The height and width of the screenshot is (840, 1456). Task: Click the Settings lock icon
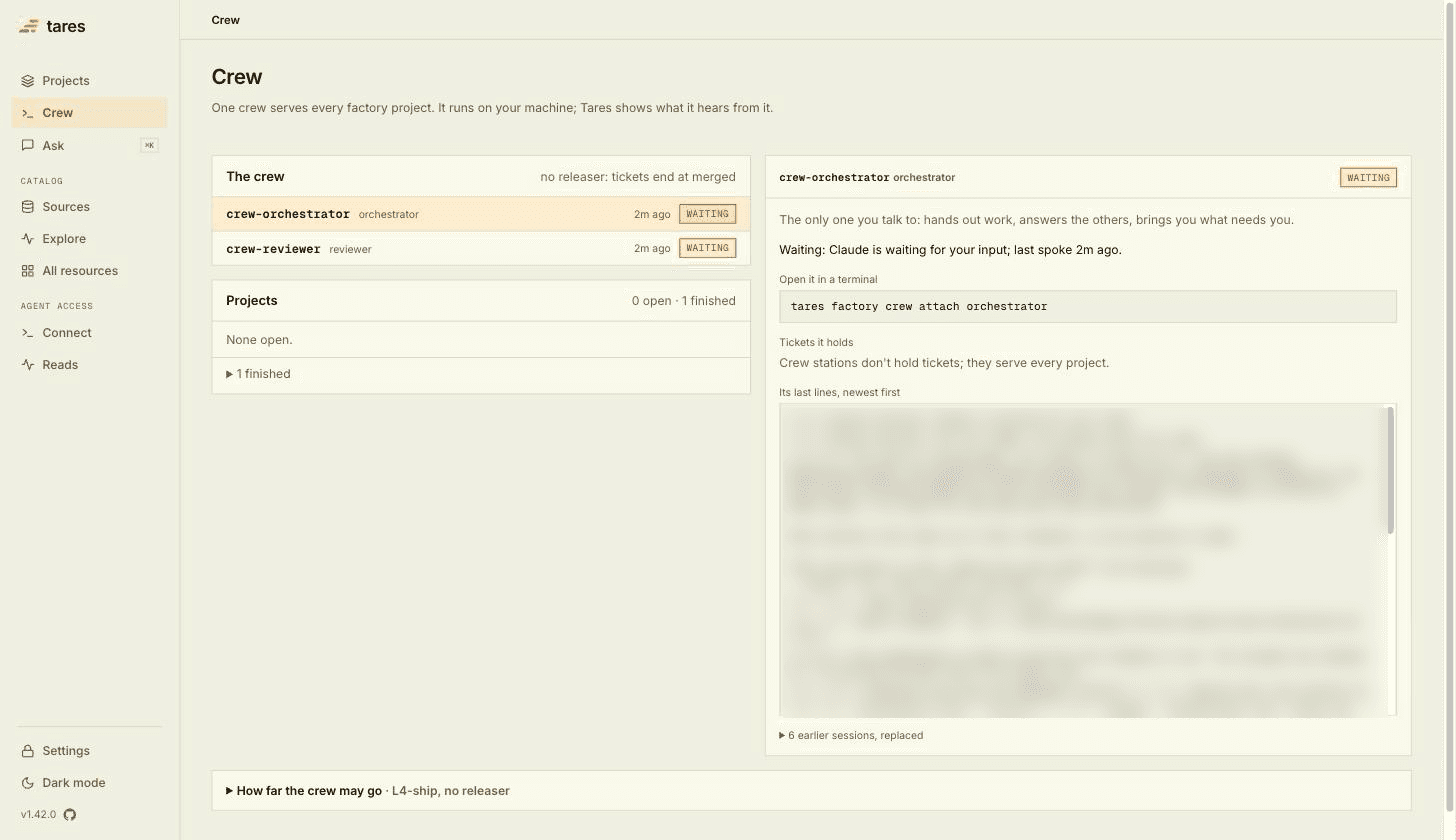(28, 751)
